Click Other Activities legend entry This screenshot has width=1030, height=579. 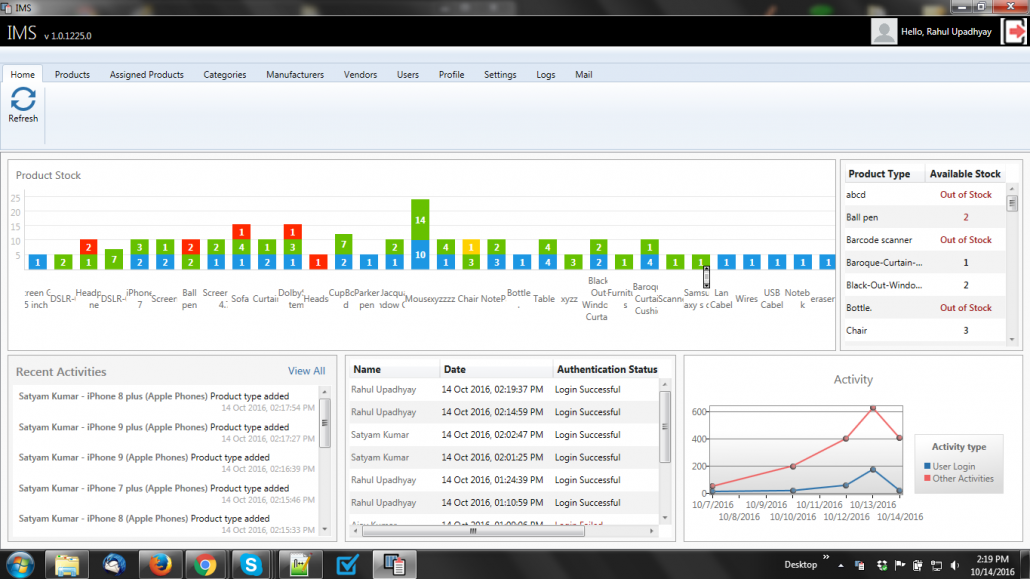958,478
